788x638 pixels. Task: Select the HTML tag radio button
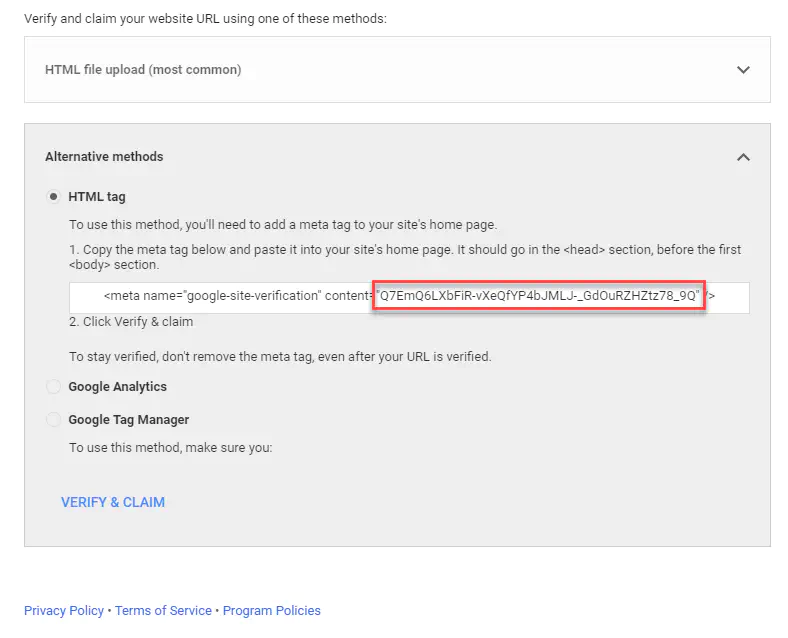tap(54, 197)
